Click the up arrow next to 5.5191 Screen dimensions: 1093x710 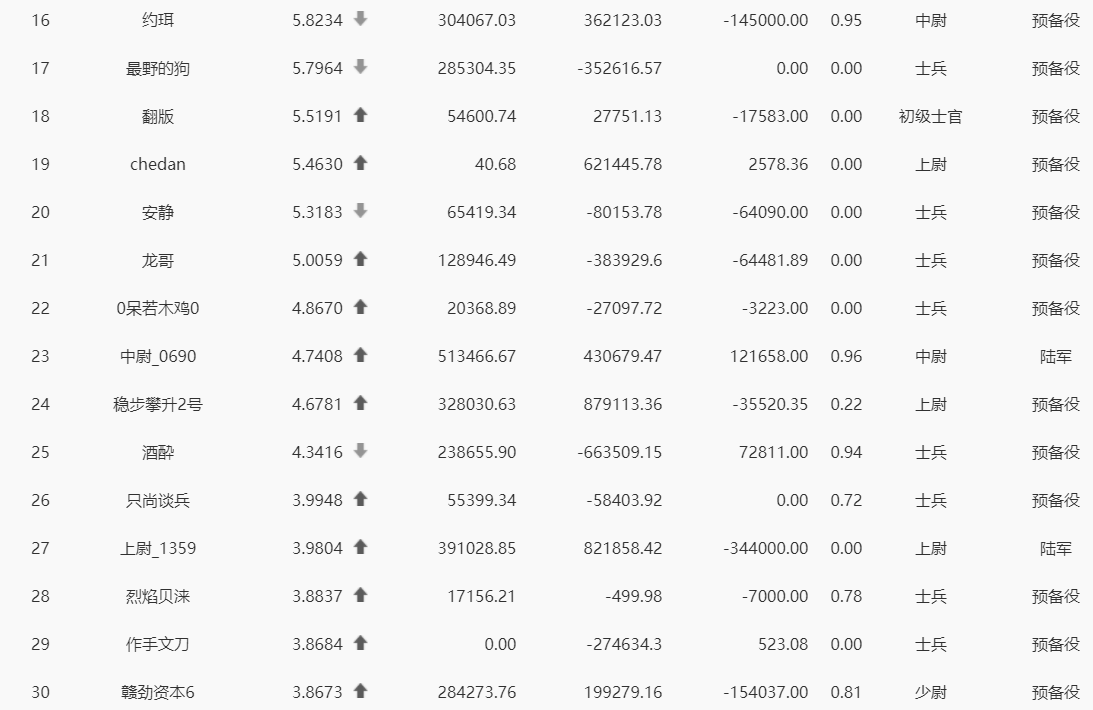[x=360, y=115]
